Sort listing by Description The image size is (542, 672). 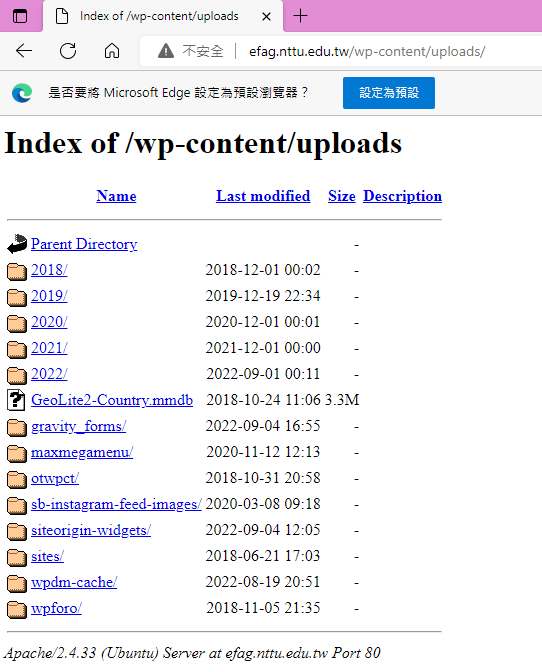402,196
